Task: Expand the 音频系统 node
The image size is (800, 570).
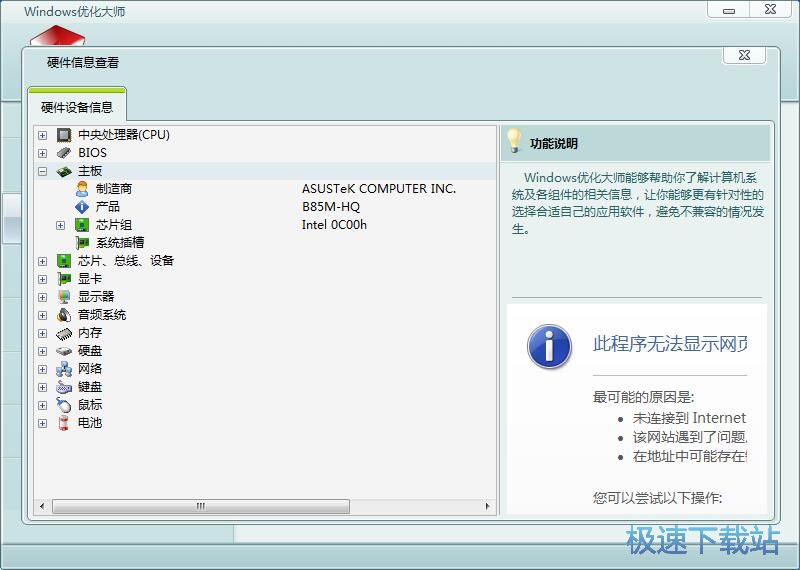Action: [42, 315]
